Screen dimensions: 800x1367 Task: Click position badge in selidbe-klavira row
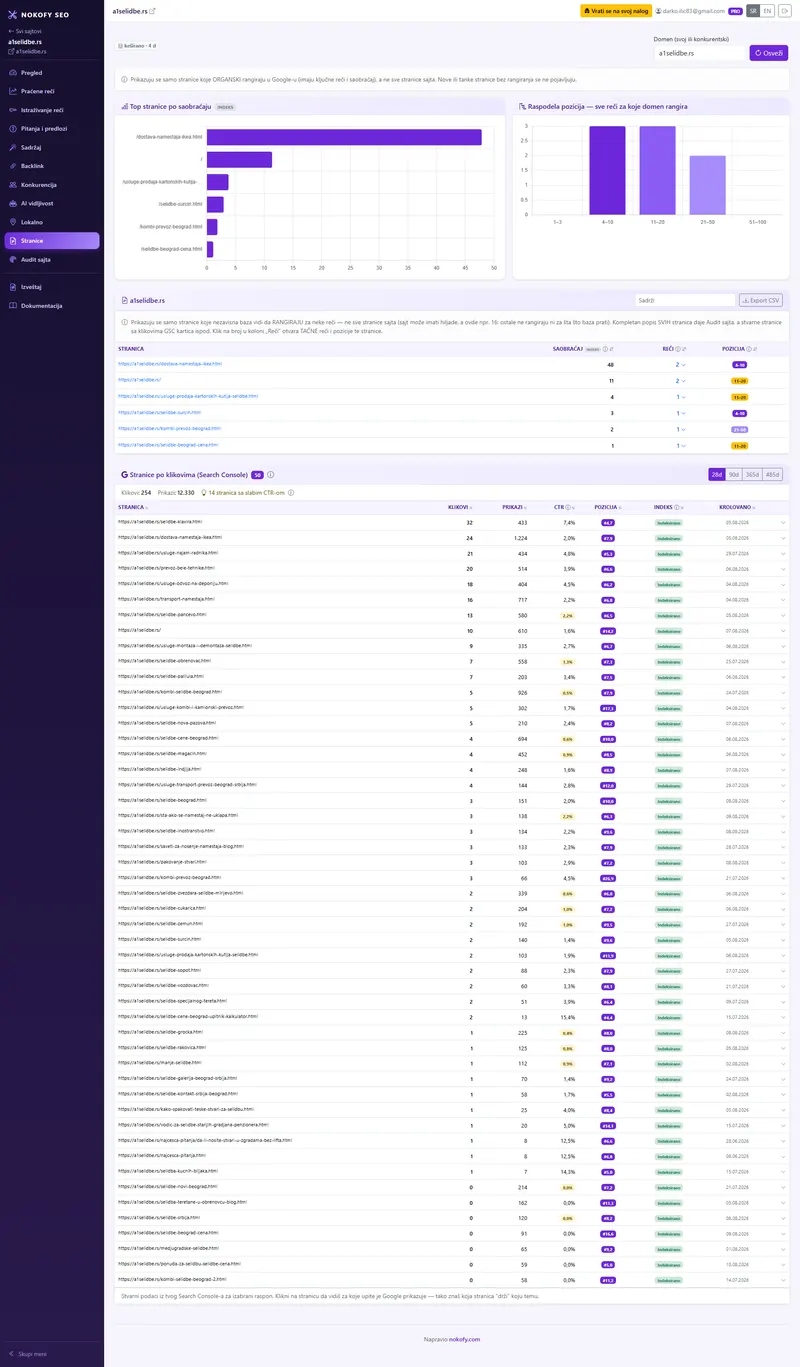(x=608, y=522)
